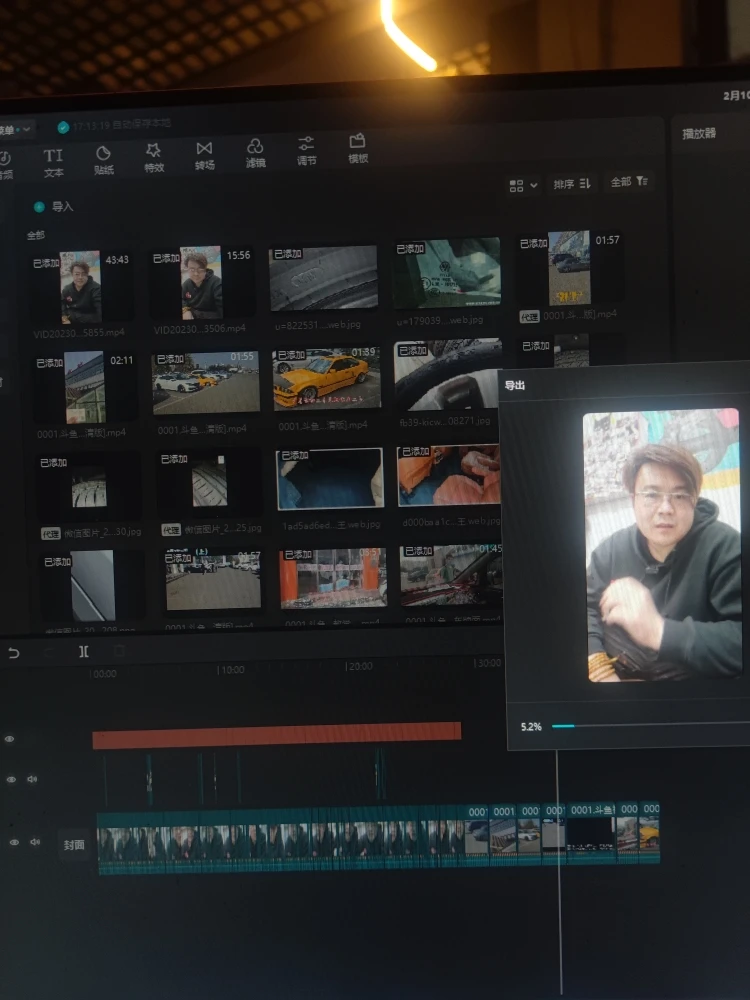The image size is (750, 1000).
Task: Open the 调节 (Adjust) panel
Action: click(x=306, y=151)
